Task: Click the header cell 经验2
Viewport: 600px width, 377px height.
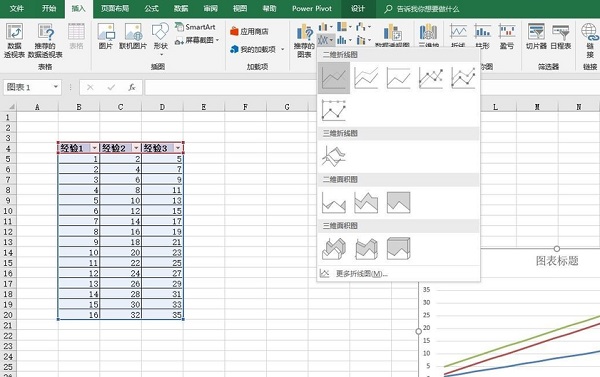Action: point(120,148)
